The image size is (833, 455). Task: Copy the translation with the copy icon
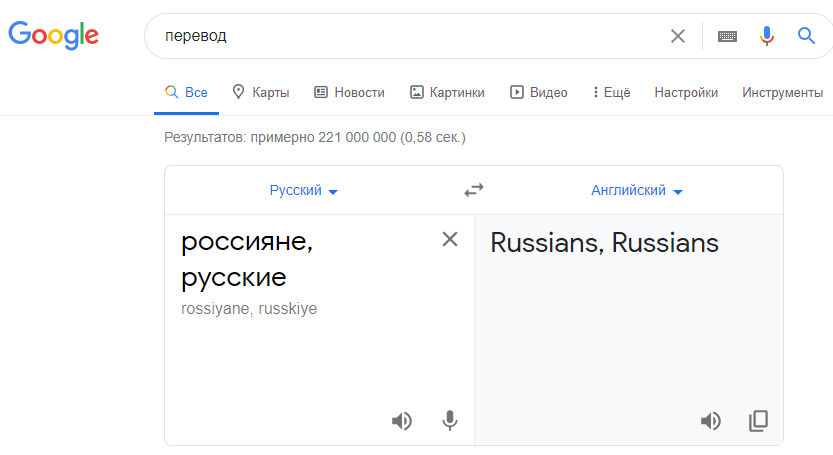point(759,421)
